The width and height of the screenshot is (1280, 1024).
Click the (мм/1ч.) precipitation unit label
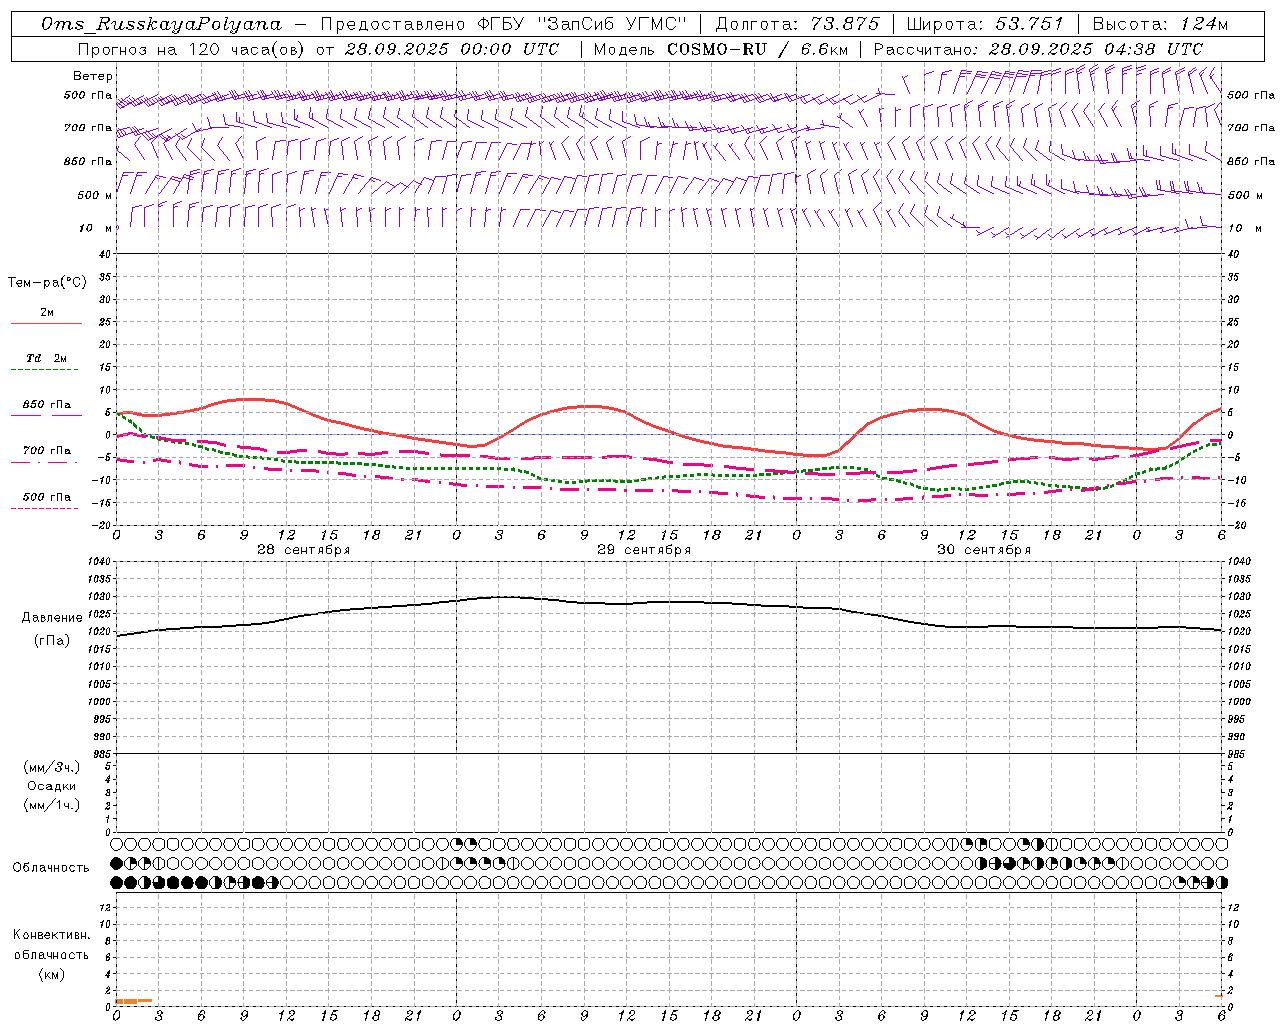[52, 805]
